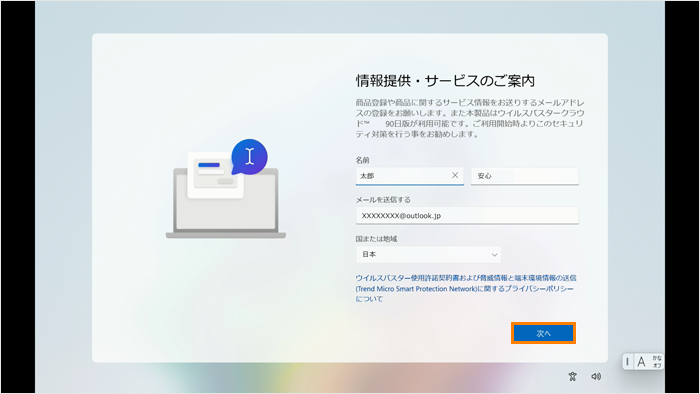Open the accessibility icon at the bottom right
Screen dimensions: 700x394
tap(572, 377)
